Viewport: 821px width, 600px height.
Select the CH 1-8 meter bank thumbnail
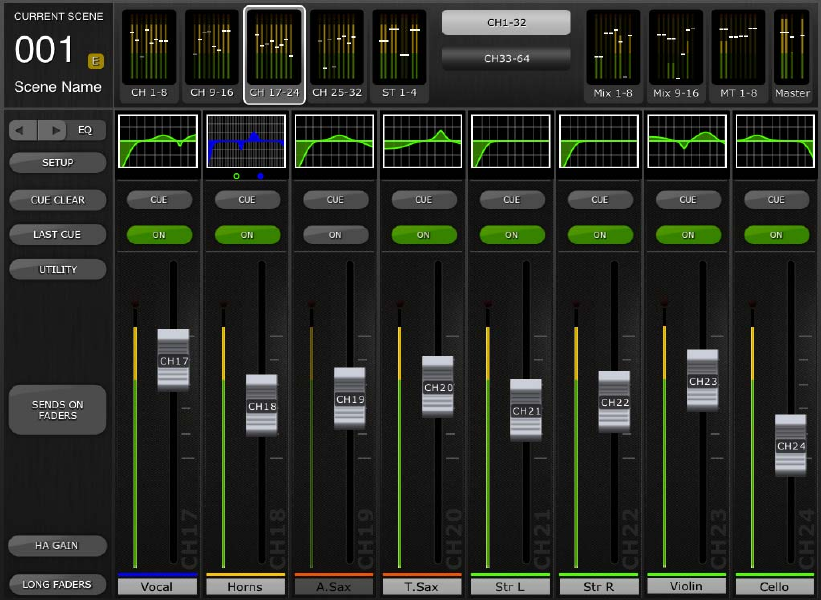(148, 48)
